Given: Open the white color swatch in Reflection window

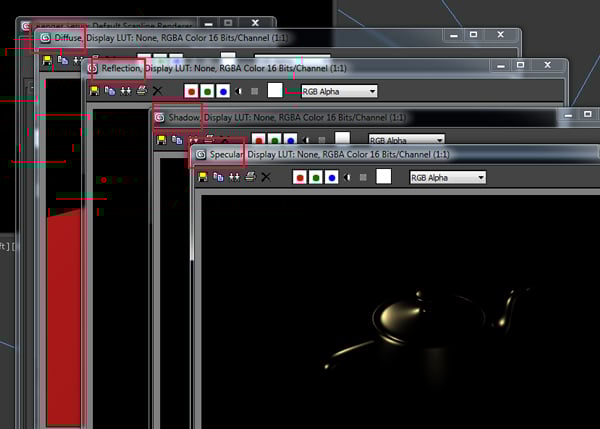Looking at the screenshot, I should click(x=275, y=90).
